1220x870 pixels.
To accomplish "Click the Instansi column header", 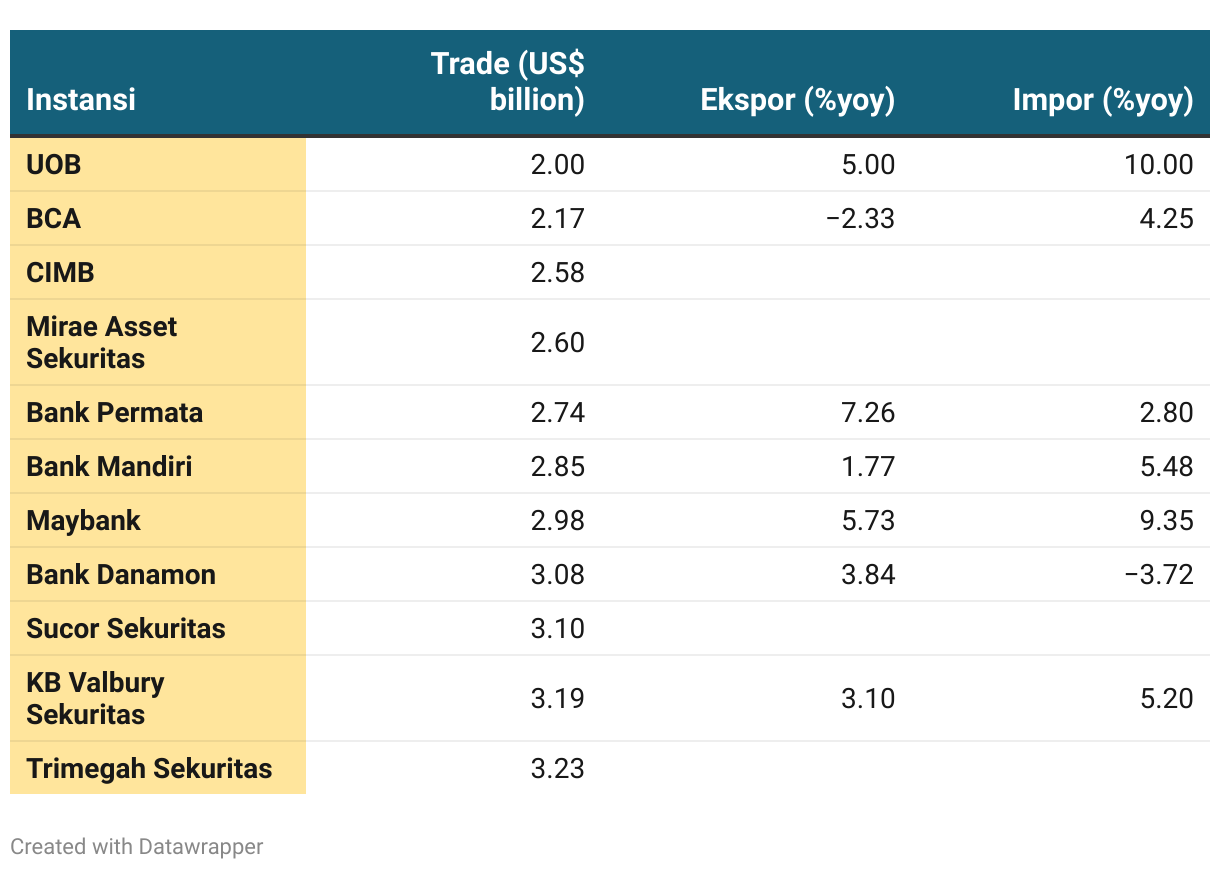I will click(81, 100).
